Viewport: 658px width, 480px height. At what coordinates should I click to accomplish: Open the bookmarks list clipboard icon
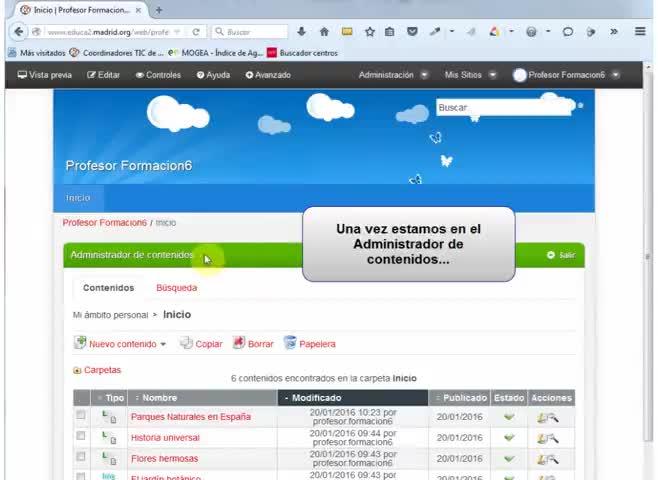click(389, 31)
